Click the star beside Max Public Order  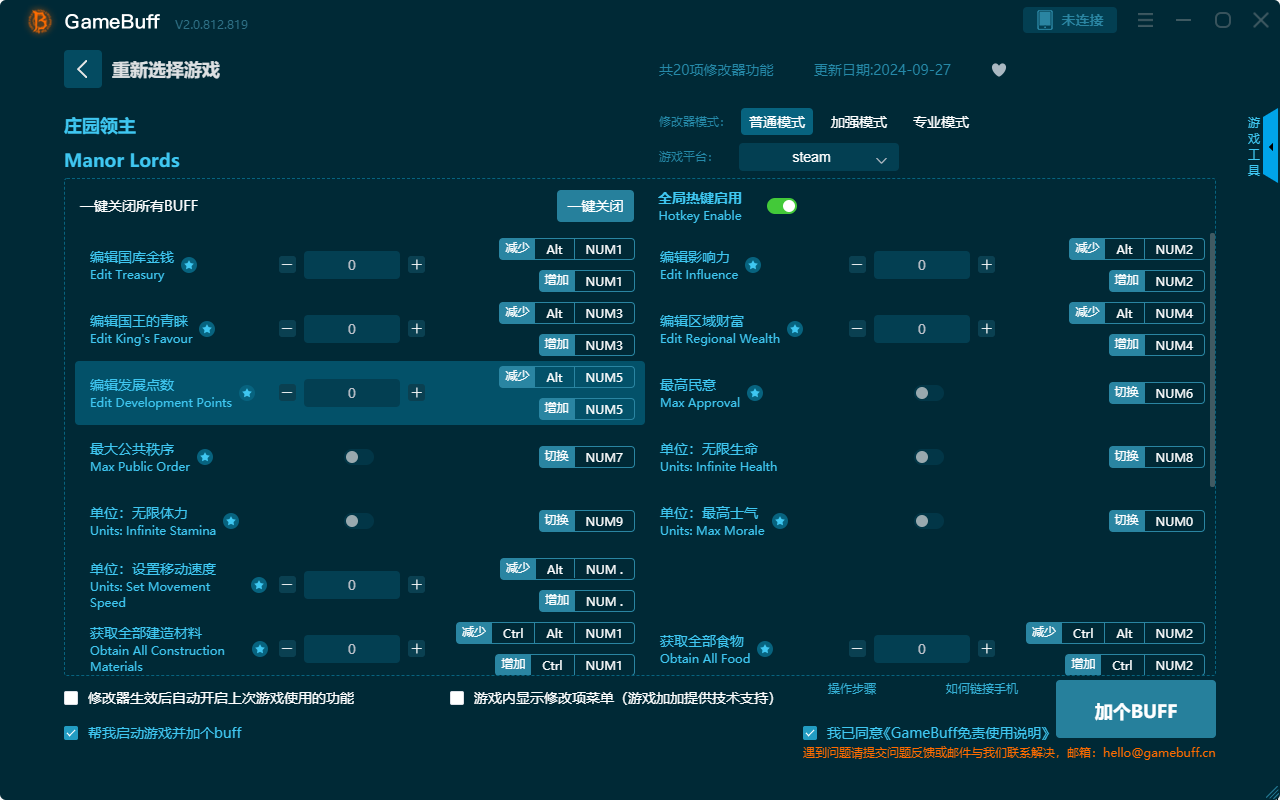205,457
